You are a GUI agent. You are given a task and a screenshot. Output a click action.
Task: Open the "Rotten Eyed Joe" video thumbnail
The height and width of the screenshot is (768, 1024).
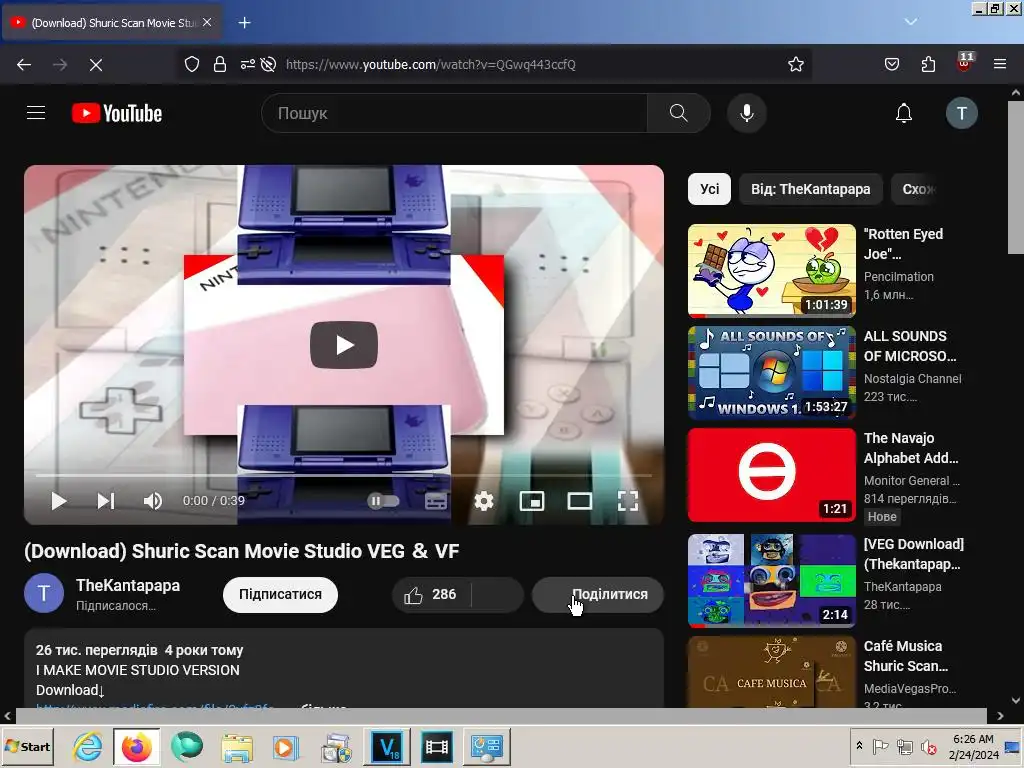click(x=772, y=270)
